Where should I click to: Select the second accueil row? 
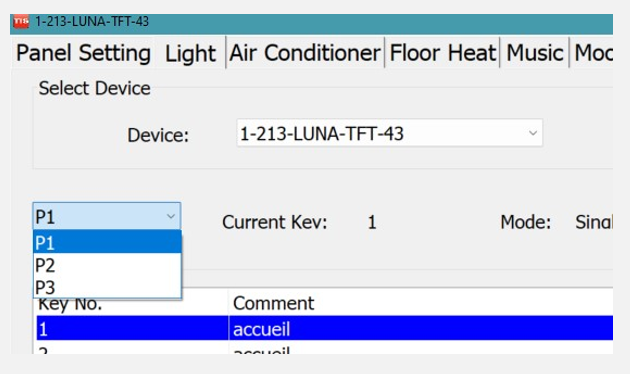pos(325,348)
